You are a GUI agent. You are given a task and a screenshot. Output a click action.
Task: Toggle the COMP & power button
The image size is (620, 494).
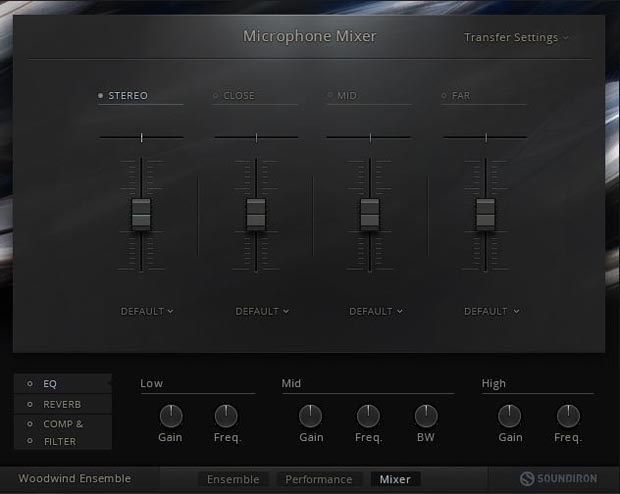30,424
